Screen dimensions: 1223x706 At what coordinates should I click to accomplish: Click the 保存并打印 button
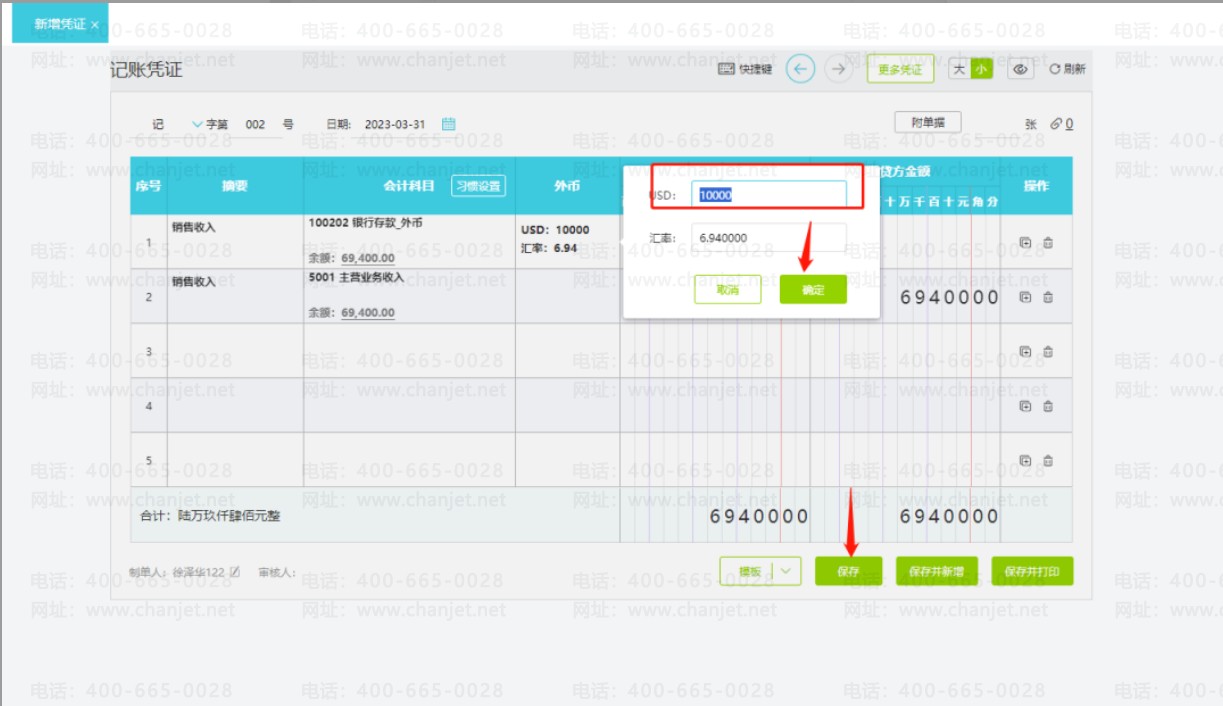click(x=1032, y=571)
